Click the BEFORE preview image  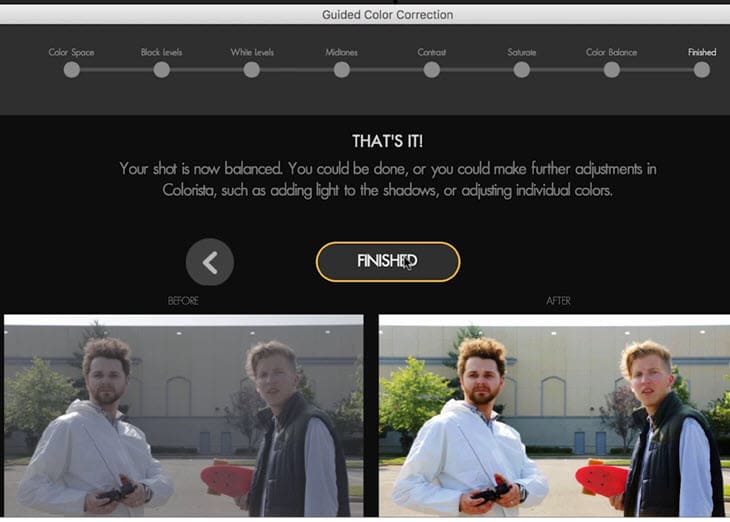pos(183,415)
